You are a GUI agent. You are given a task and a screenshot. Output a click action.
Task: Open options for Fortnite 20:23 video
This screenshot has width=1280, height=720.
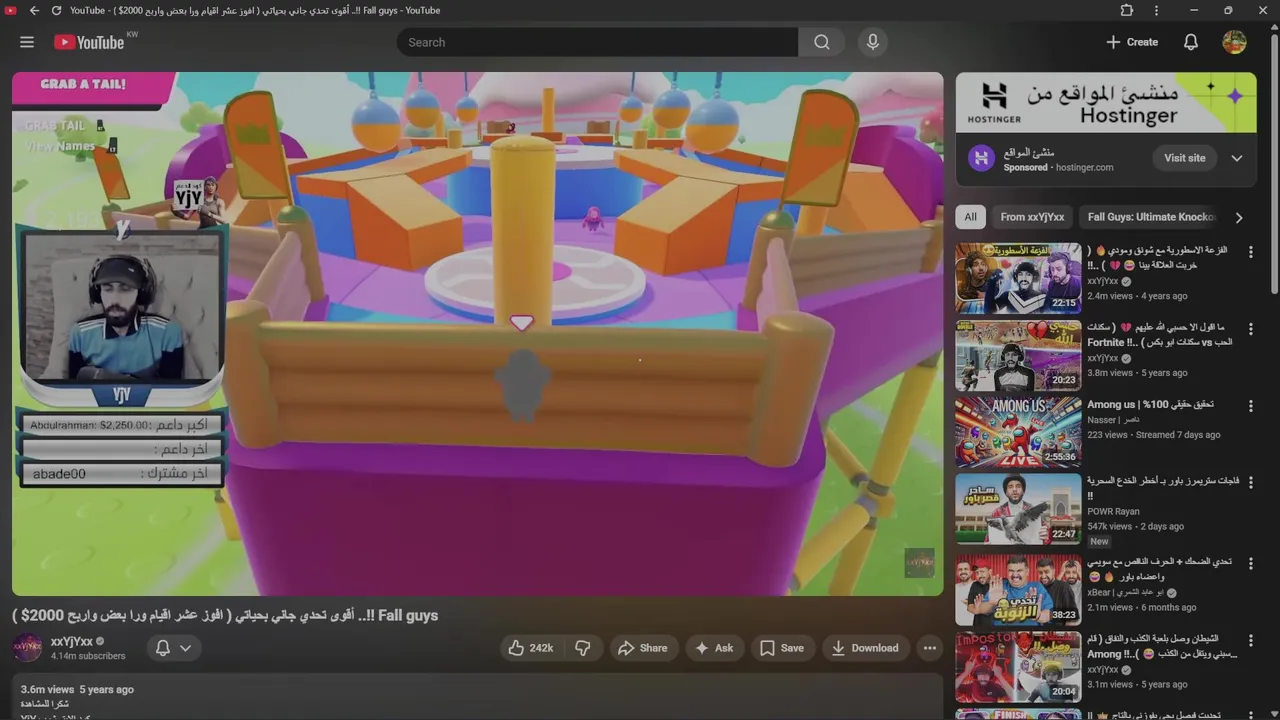pyautogui.click(x=1250, y=329)
